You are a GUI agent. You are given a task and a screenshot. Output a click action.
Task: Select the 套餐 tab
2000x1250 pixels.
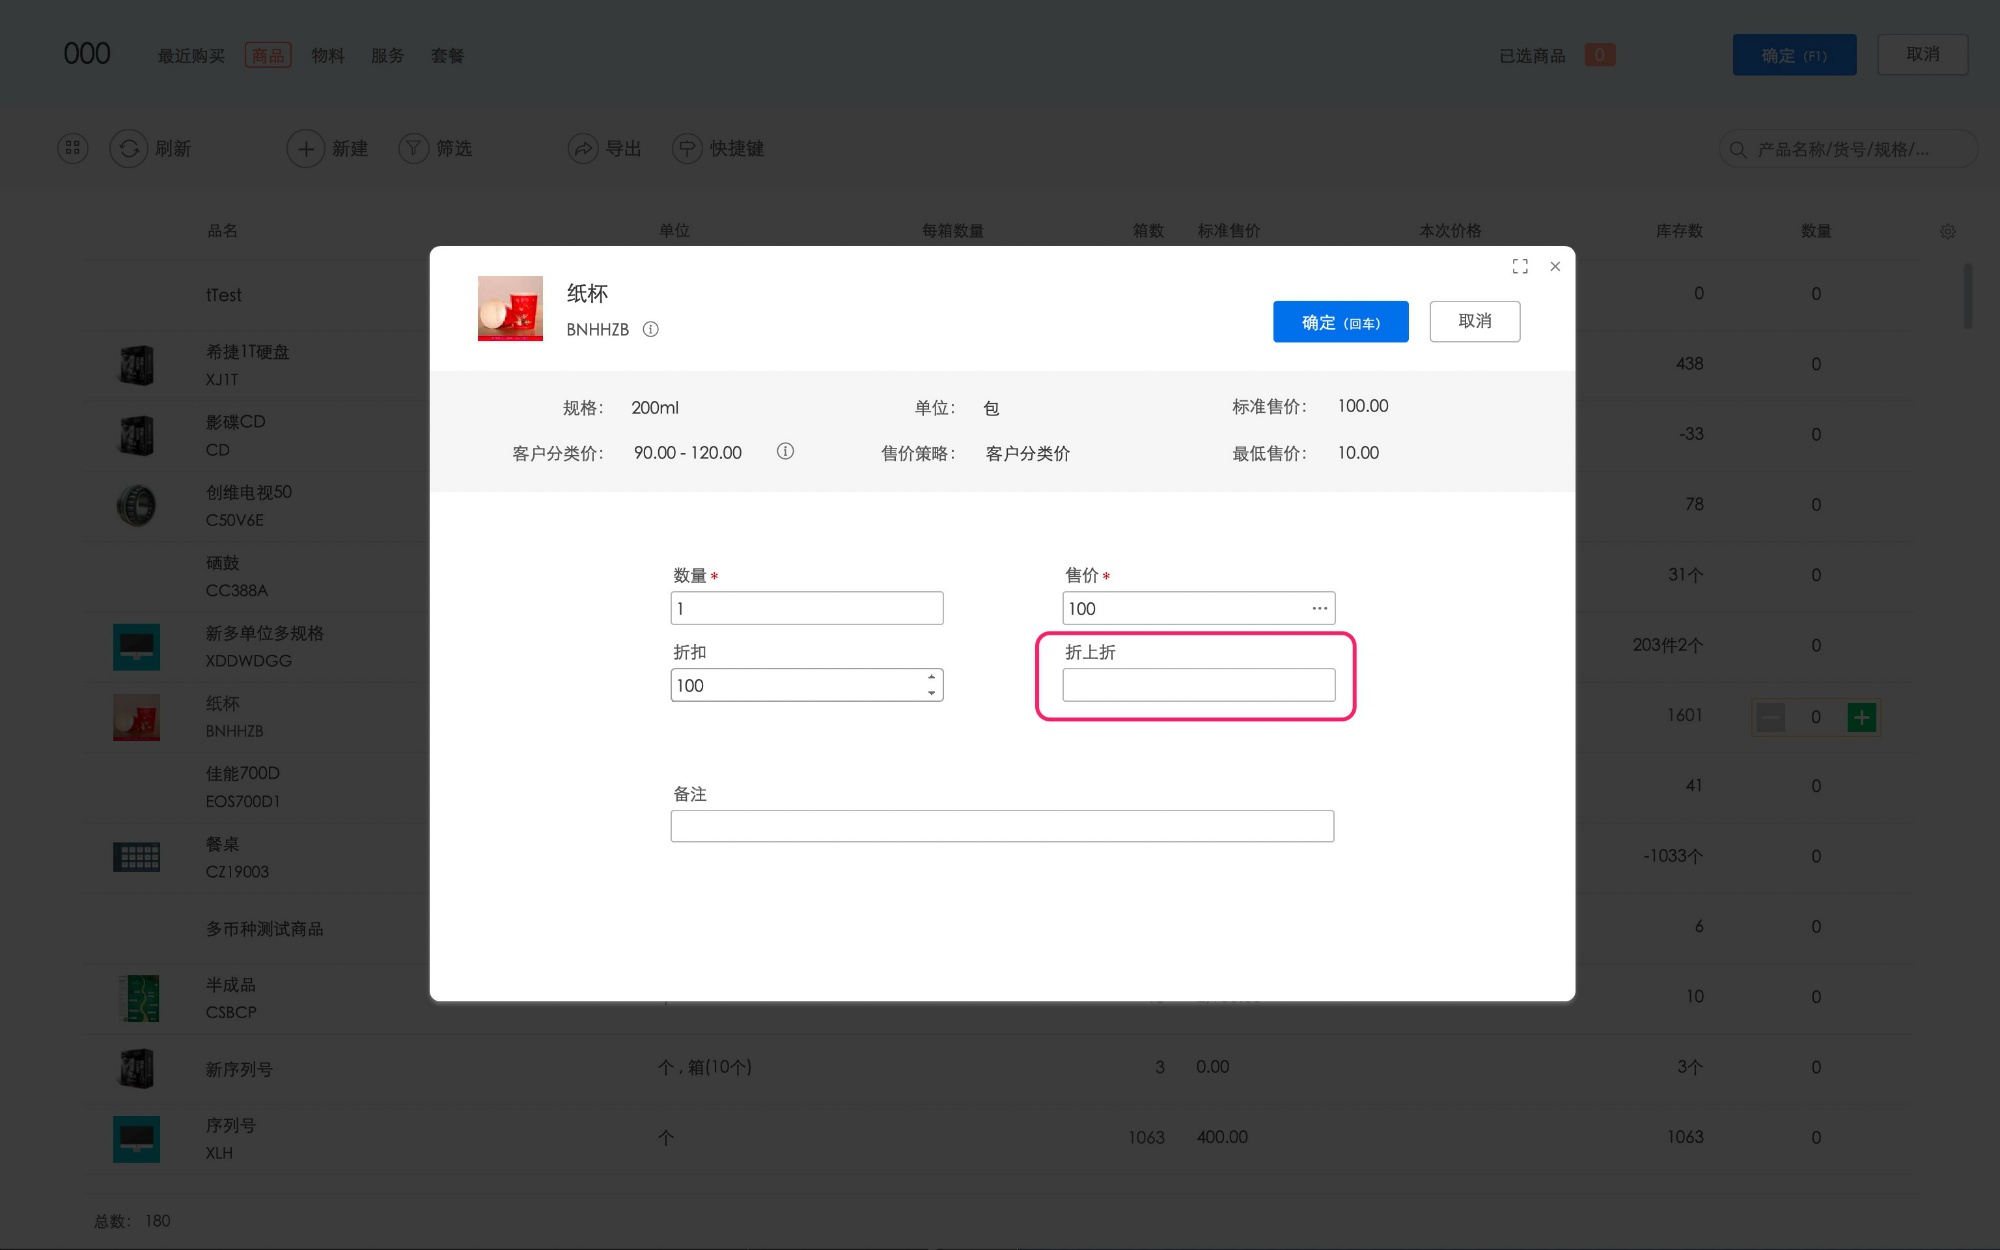pyautogui.click(x=447, y=55)
